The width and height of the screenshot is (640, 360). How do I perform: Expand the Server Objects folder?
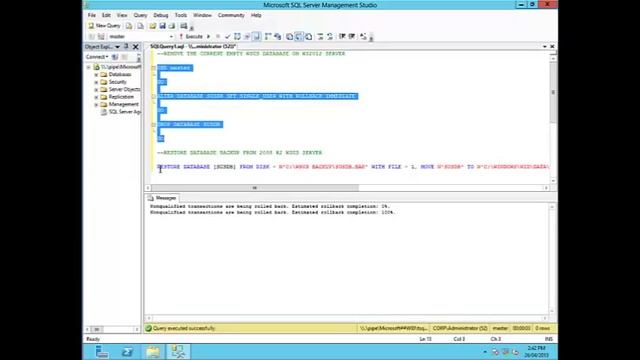click(96, 89)
